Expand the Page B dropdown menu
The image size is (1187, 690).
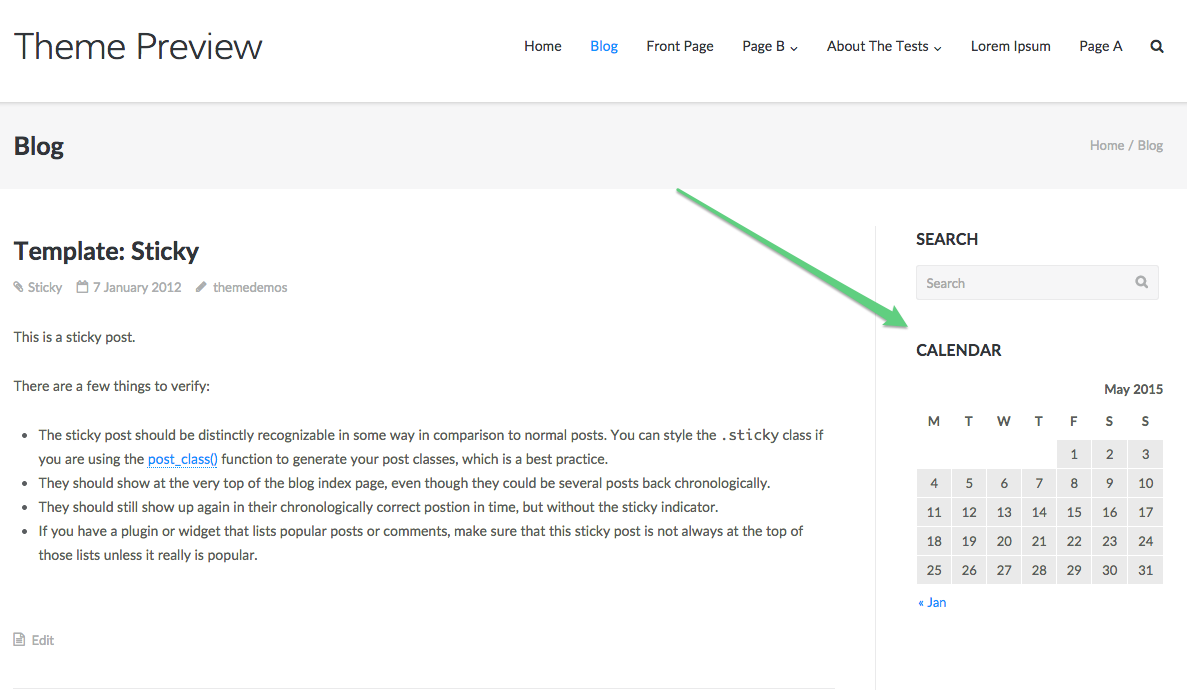(769, 46)
